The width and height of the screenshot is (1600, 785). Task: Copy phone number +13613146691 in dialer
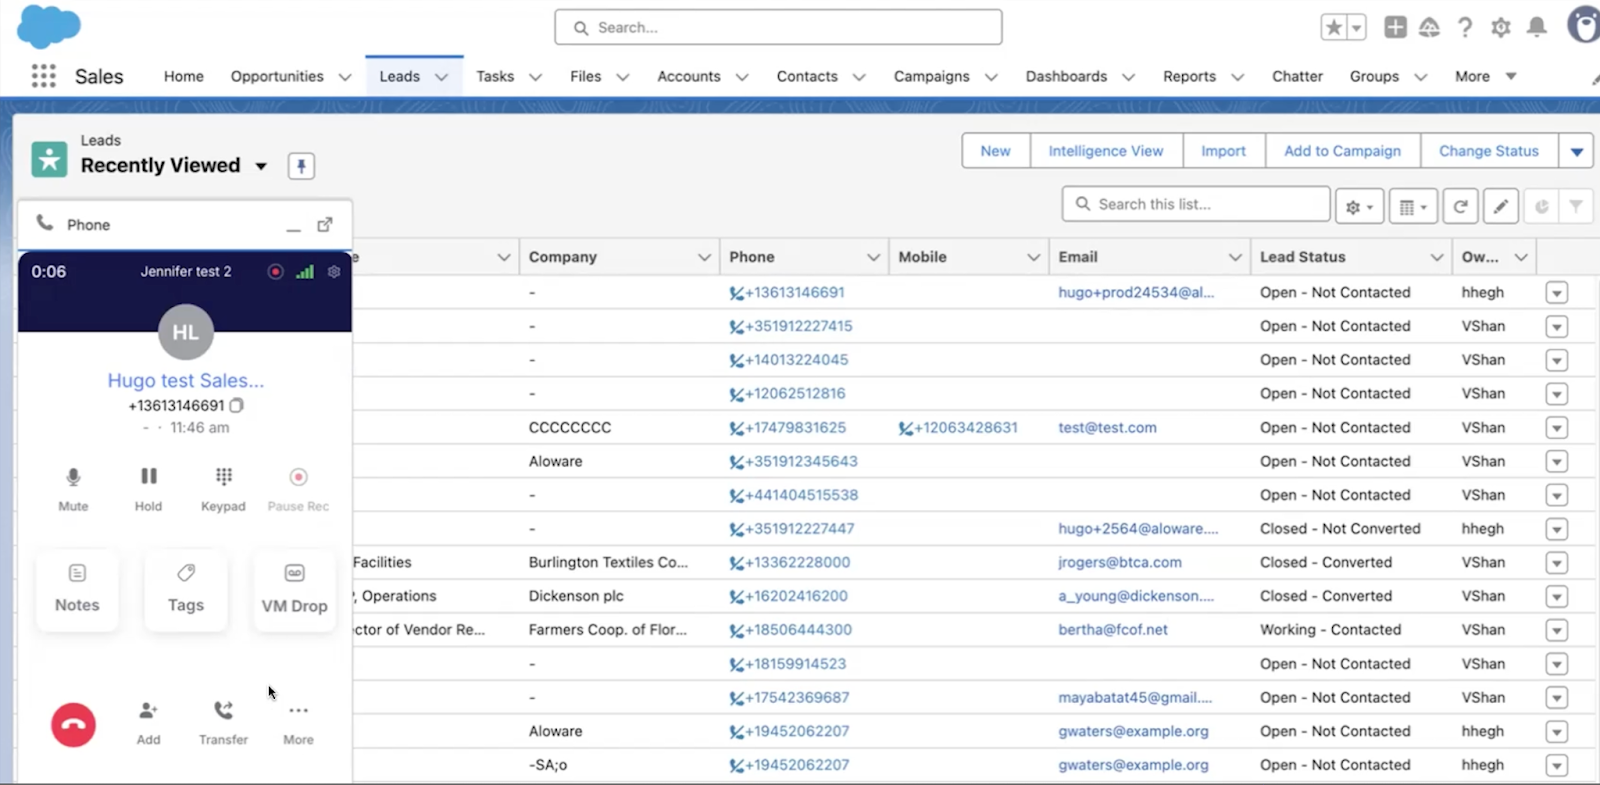[x=237, y=405]
